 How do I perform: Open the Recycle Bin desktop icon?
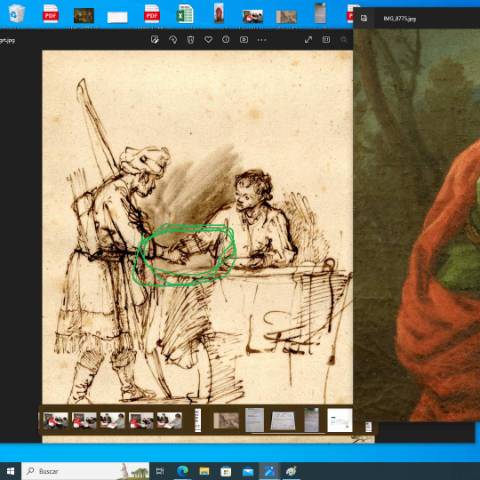click(17, 14)
